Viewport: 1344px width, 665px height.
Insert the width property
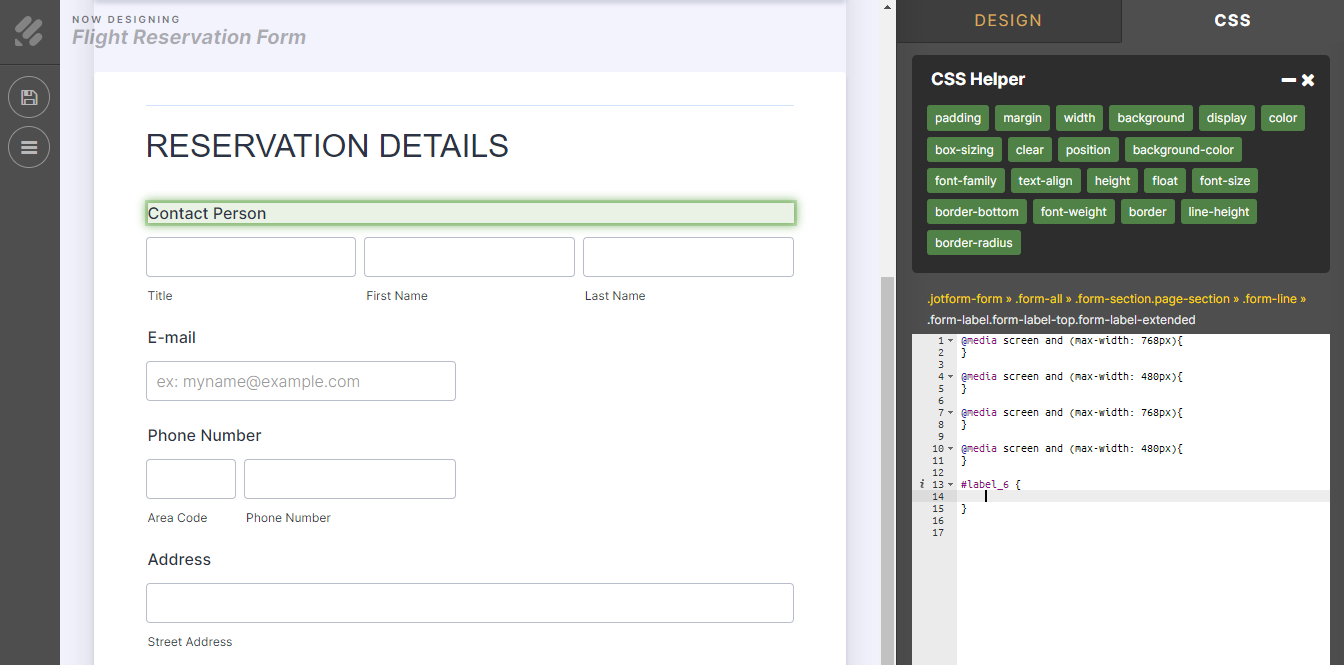pyautogui.click(x=1079, y=118)
